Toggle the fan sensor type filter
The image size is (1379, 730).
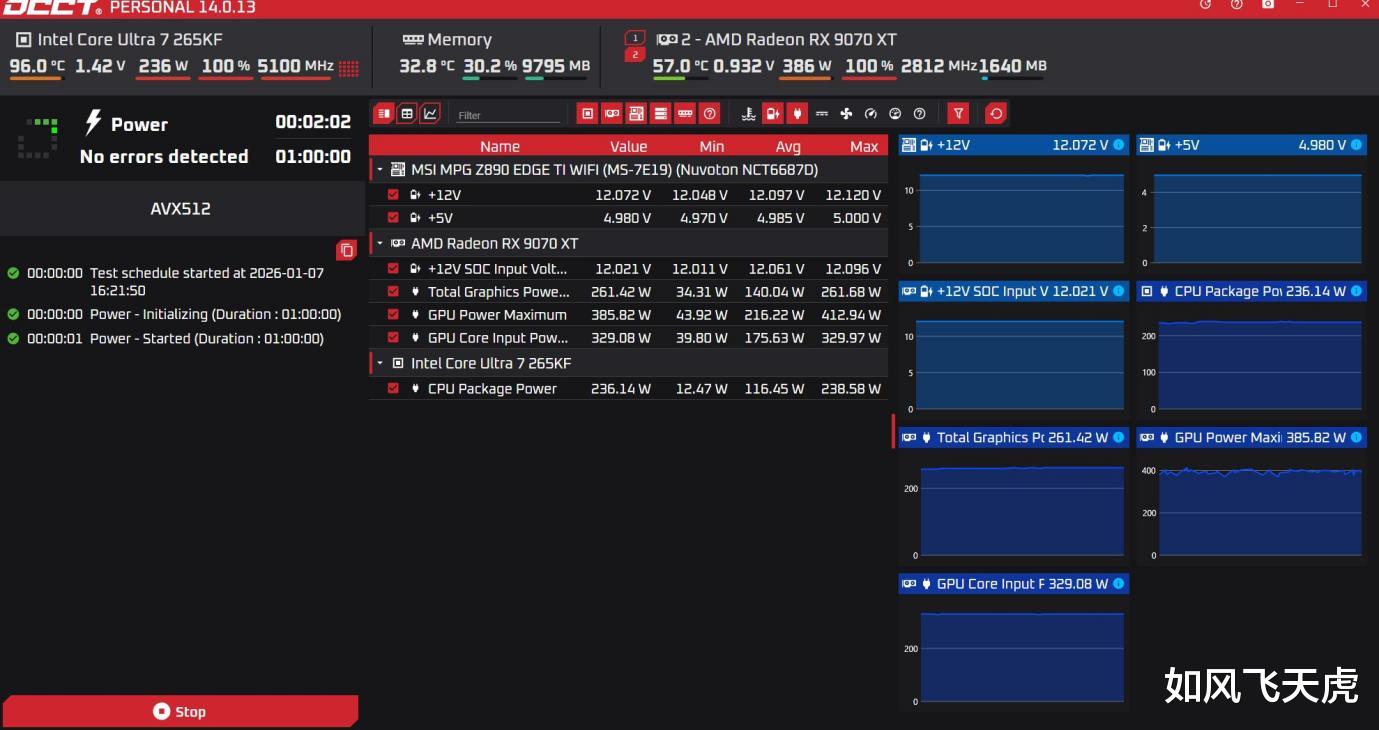click(x=846, y=114)
